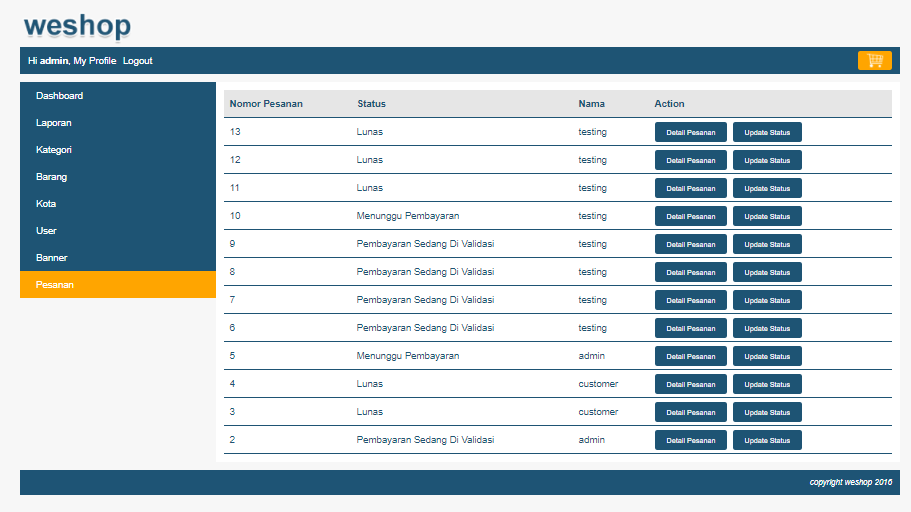Go to the Laporan section
911x512 pixels.
[x=118, y=123]
